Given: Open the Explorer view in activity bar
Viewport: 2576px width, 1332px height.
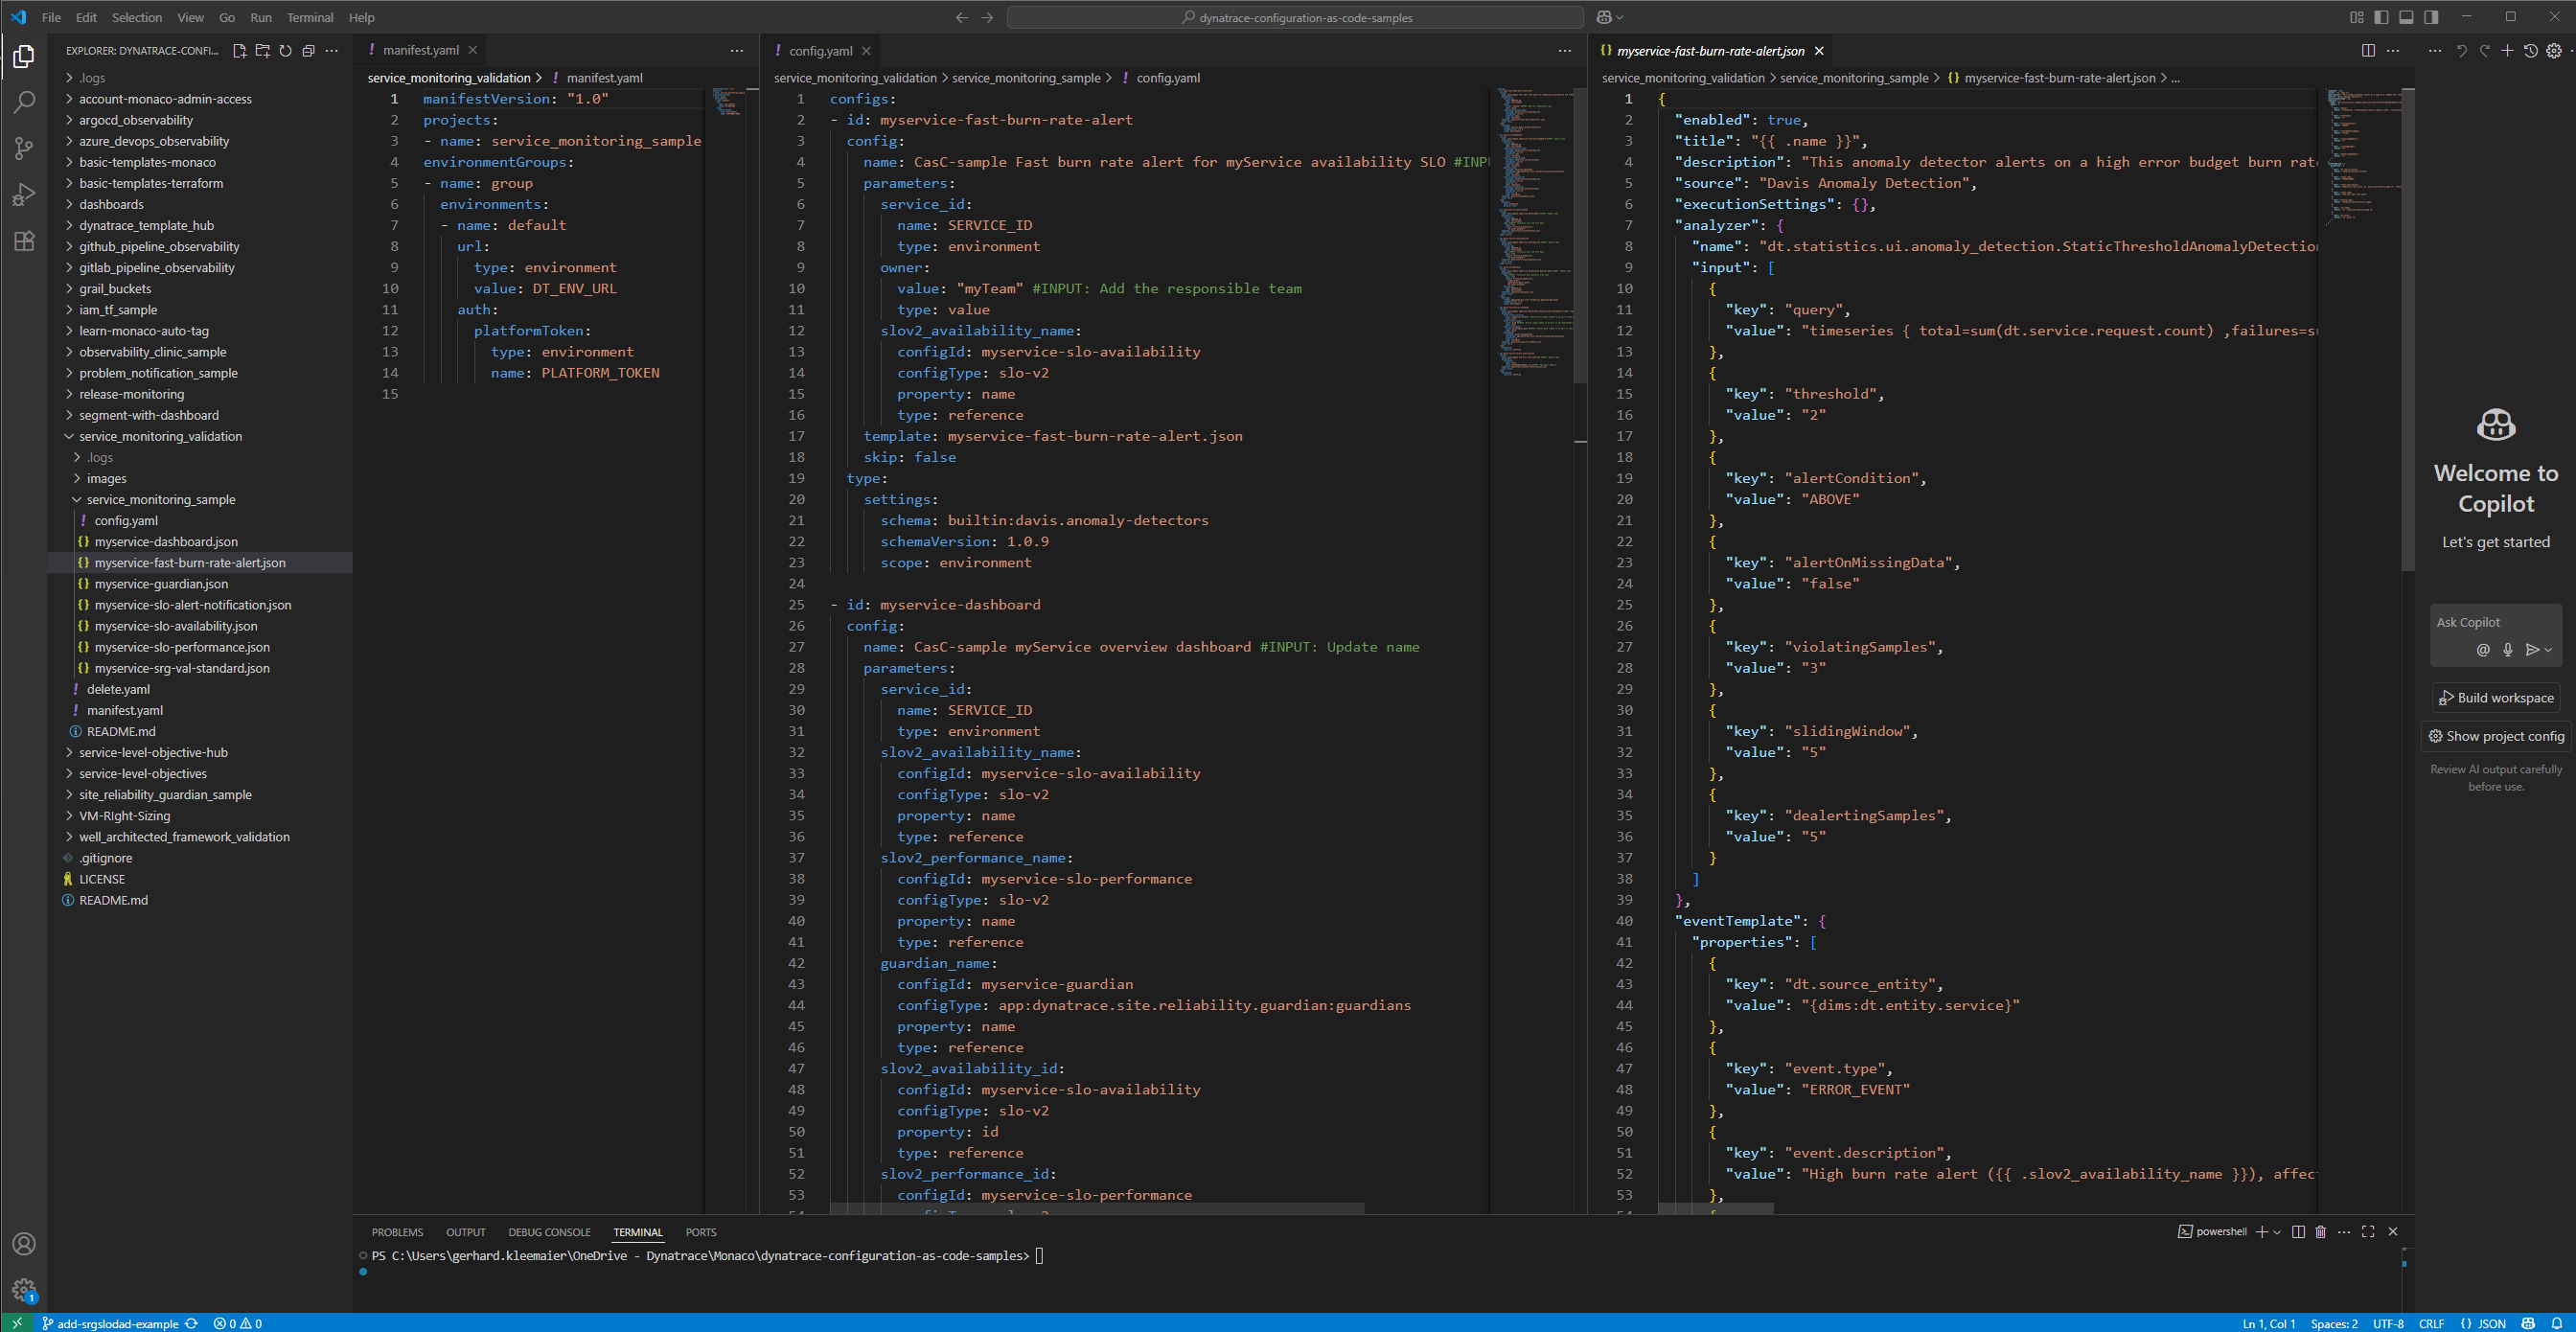Looking at the screenshot, I should 24,57.
